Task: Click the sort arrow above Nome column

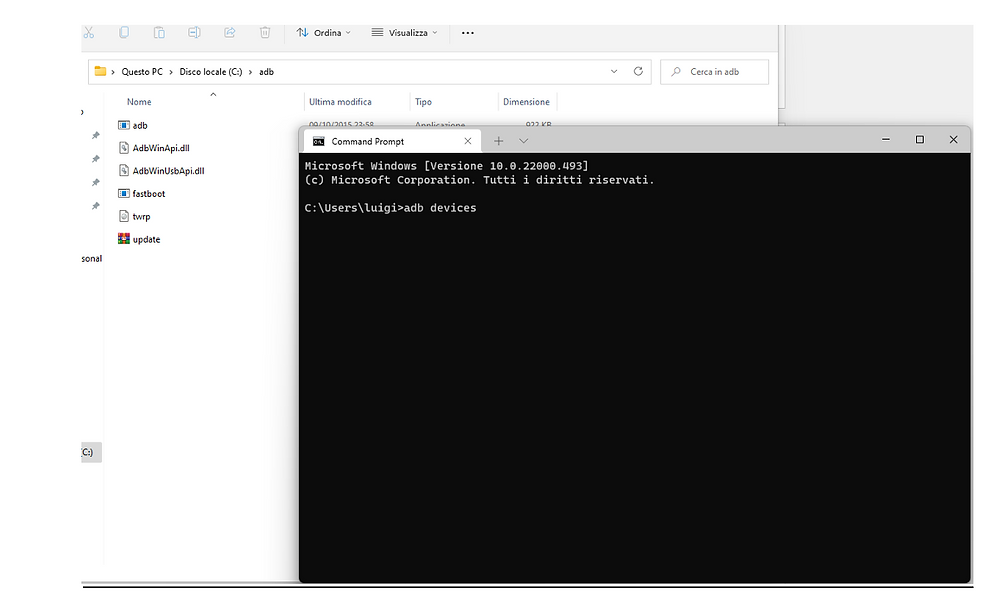Action: [x=213, y=94]
